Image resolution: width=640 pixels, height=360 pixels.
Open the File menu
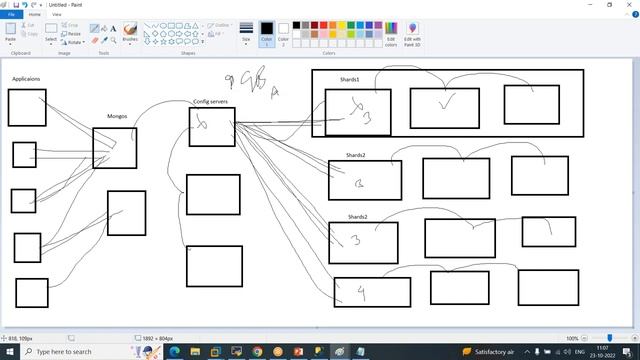[x=11, y=14]
